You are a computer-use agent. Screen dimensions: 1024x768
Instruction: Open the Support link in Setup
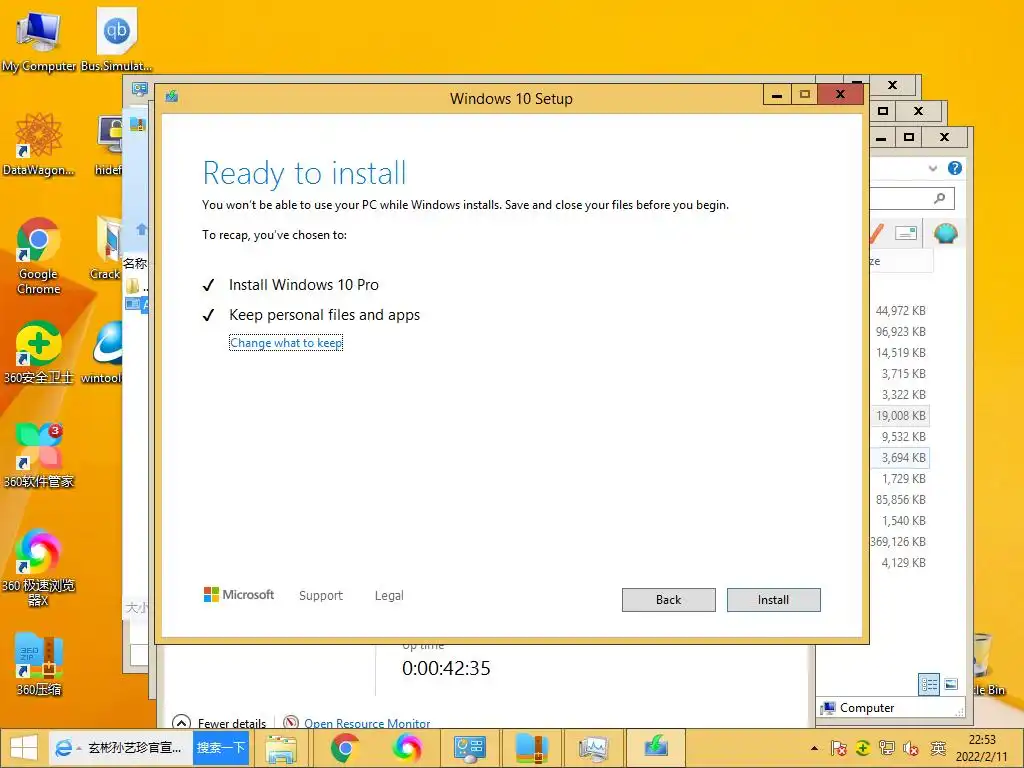coord(321,596)
